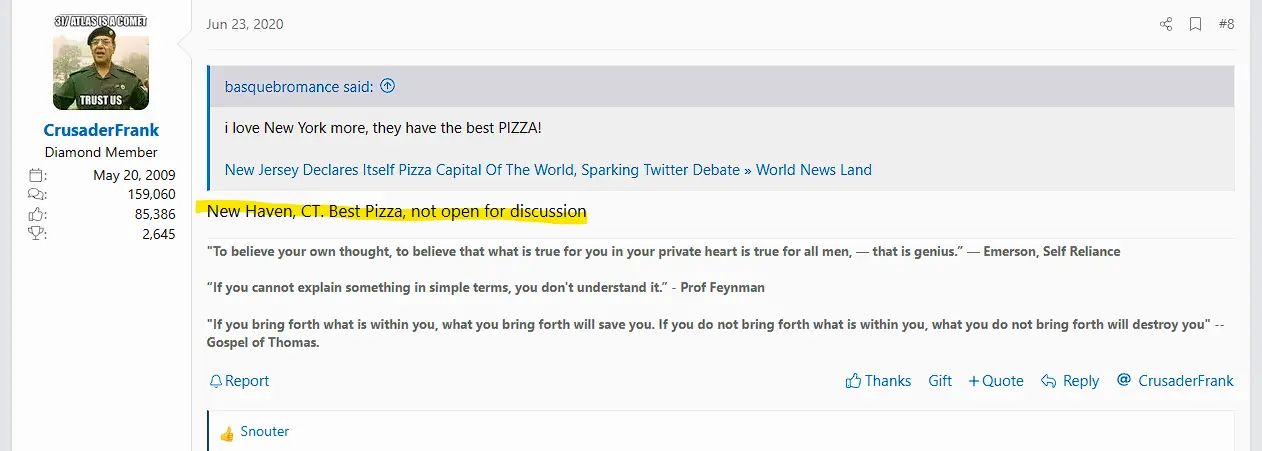Report this post

[x=239, y=381]
